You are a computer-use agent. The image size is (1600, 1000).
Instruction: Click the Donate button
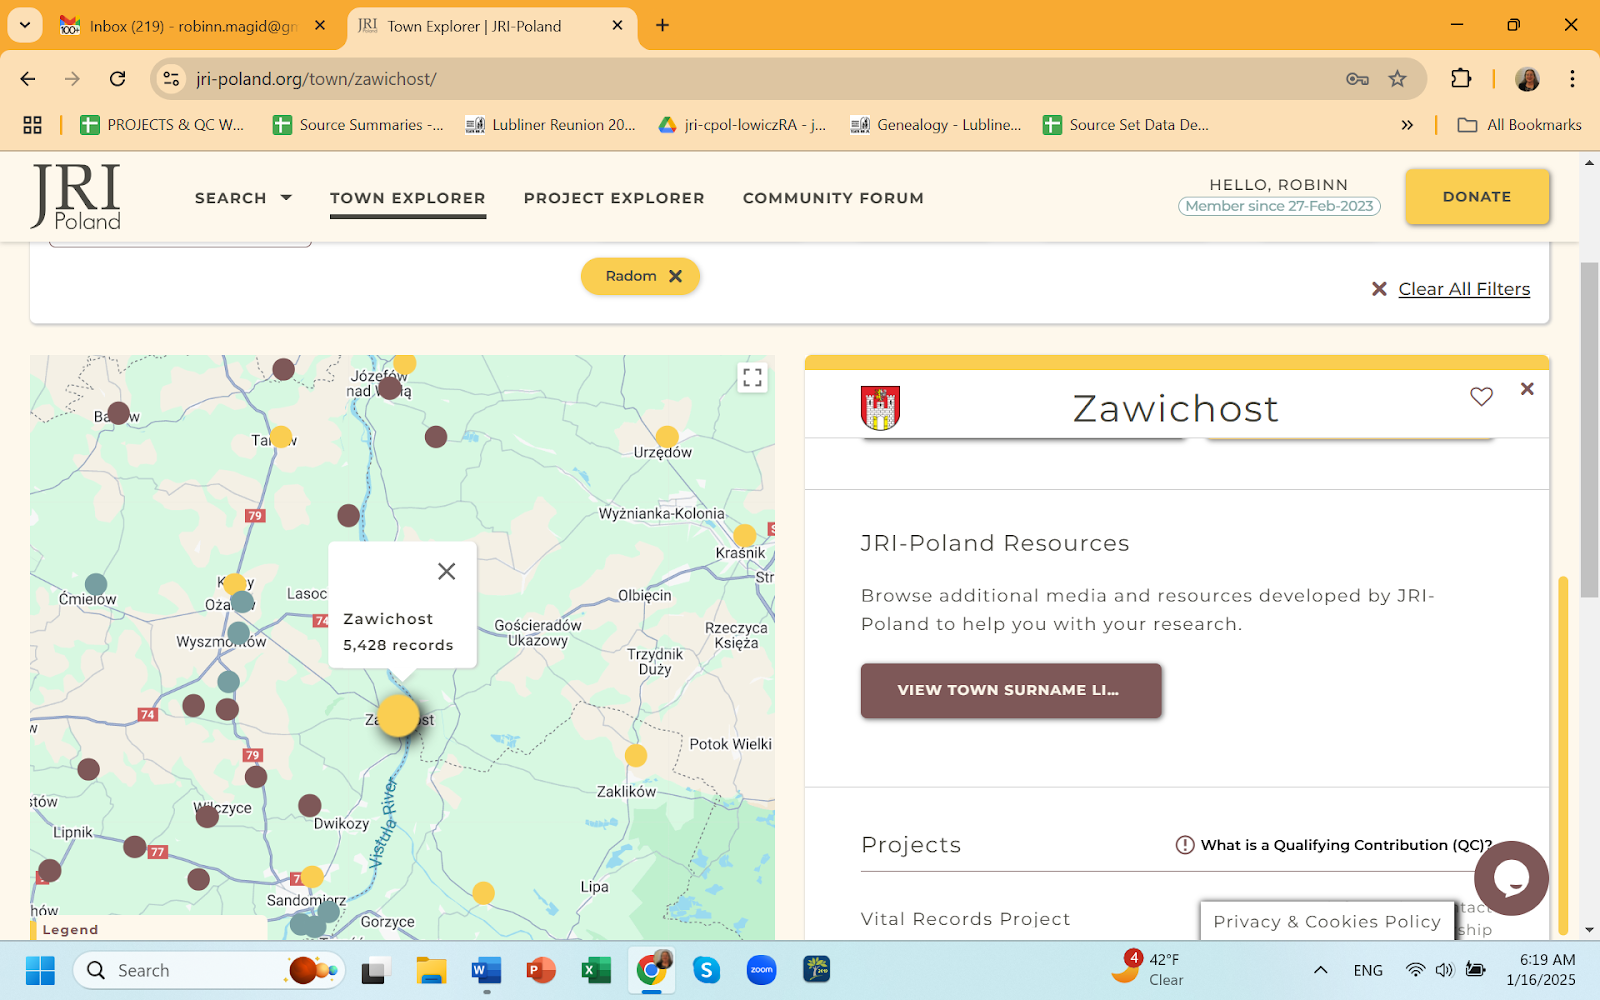(x=1477, y=197)
